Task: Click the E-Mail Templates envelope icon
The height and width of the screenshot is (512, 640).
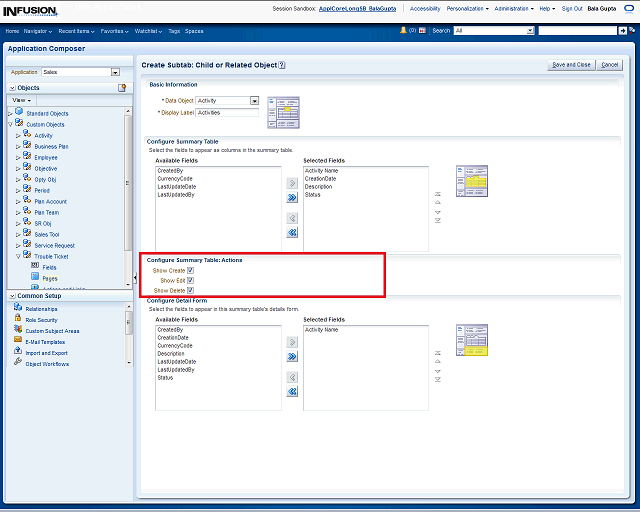Action: (18, 341)
